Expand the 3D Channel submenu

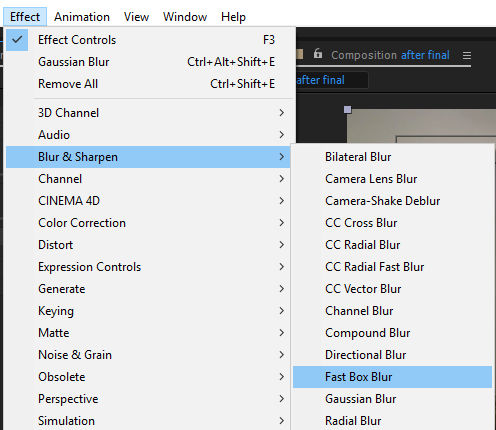pos(148,113)
